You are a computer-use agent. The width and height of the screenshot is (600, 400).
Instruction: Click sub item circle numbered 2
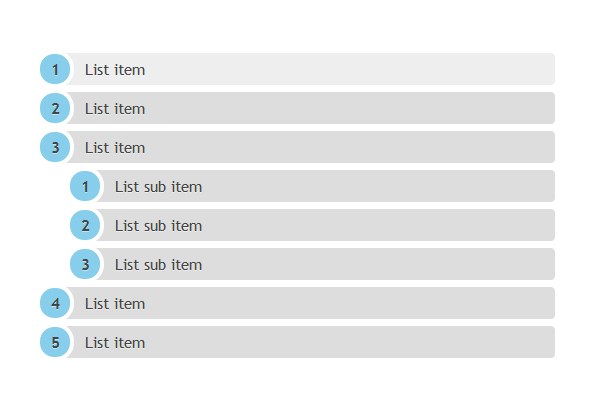[85, 225]
